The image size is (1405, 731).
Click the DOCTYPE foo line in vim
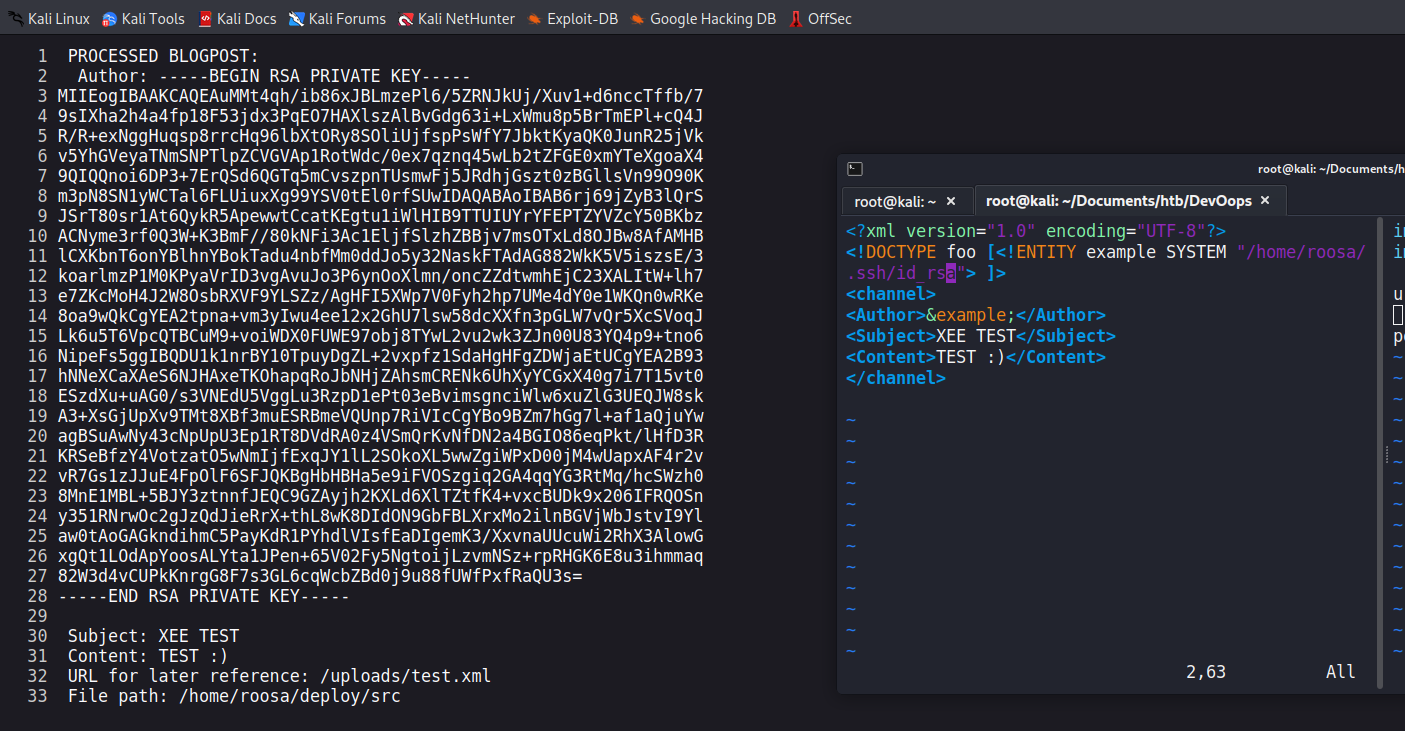[x=1105, y=252]
